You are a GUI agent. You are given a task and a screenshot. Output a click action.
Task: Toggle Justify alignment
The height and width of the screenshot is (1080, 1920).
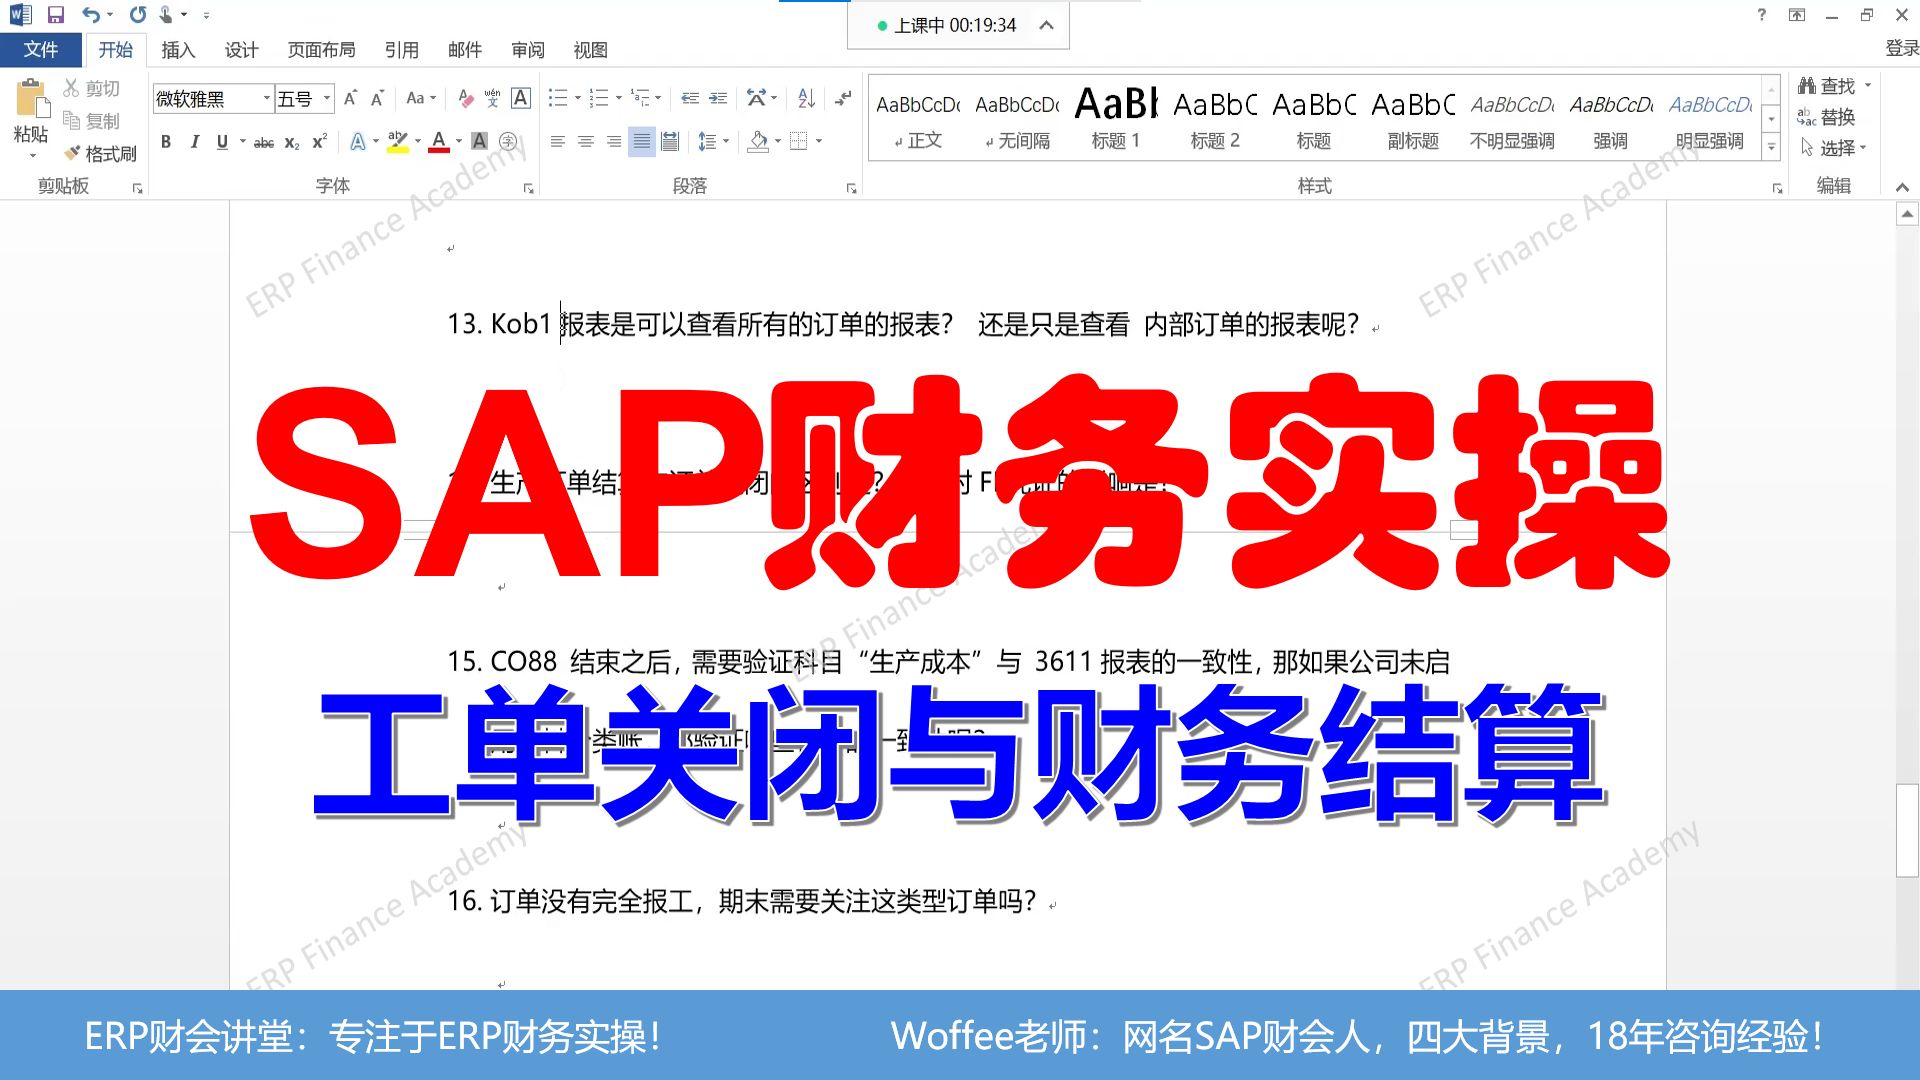(x=642, y=142)
